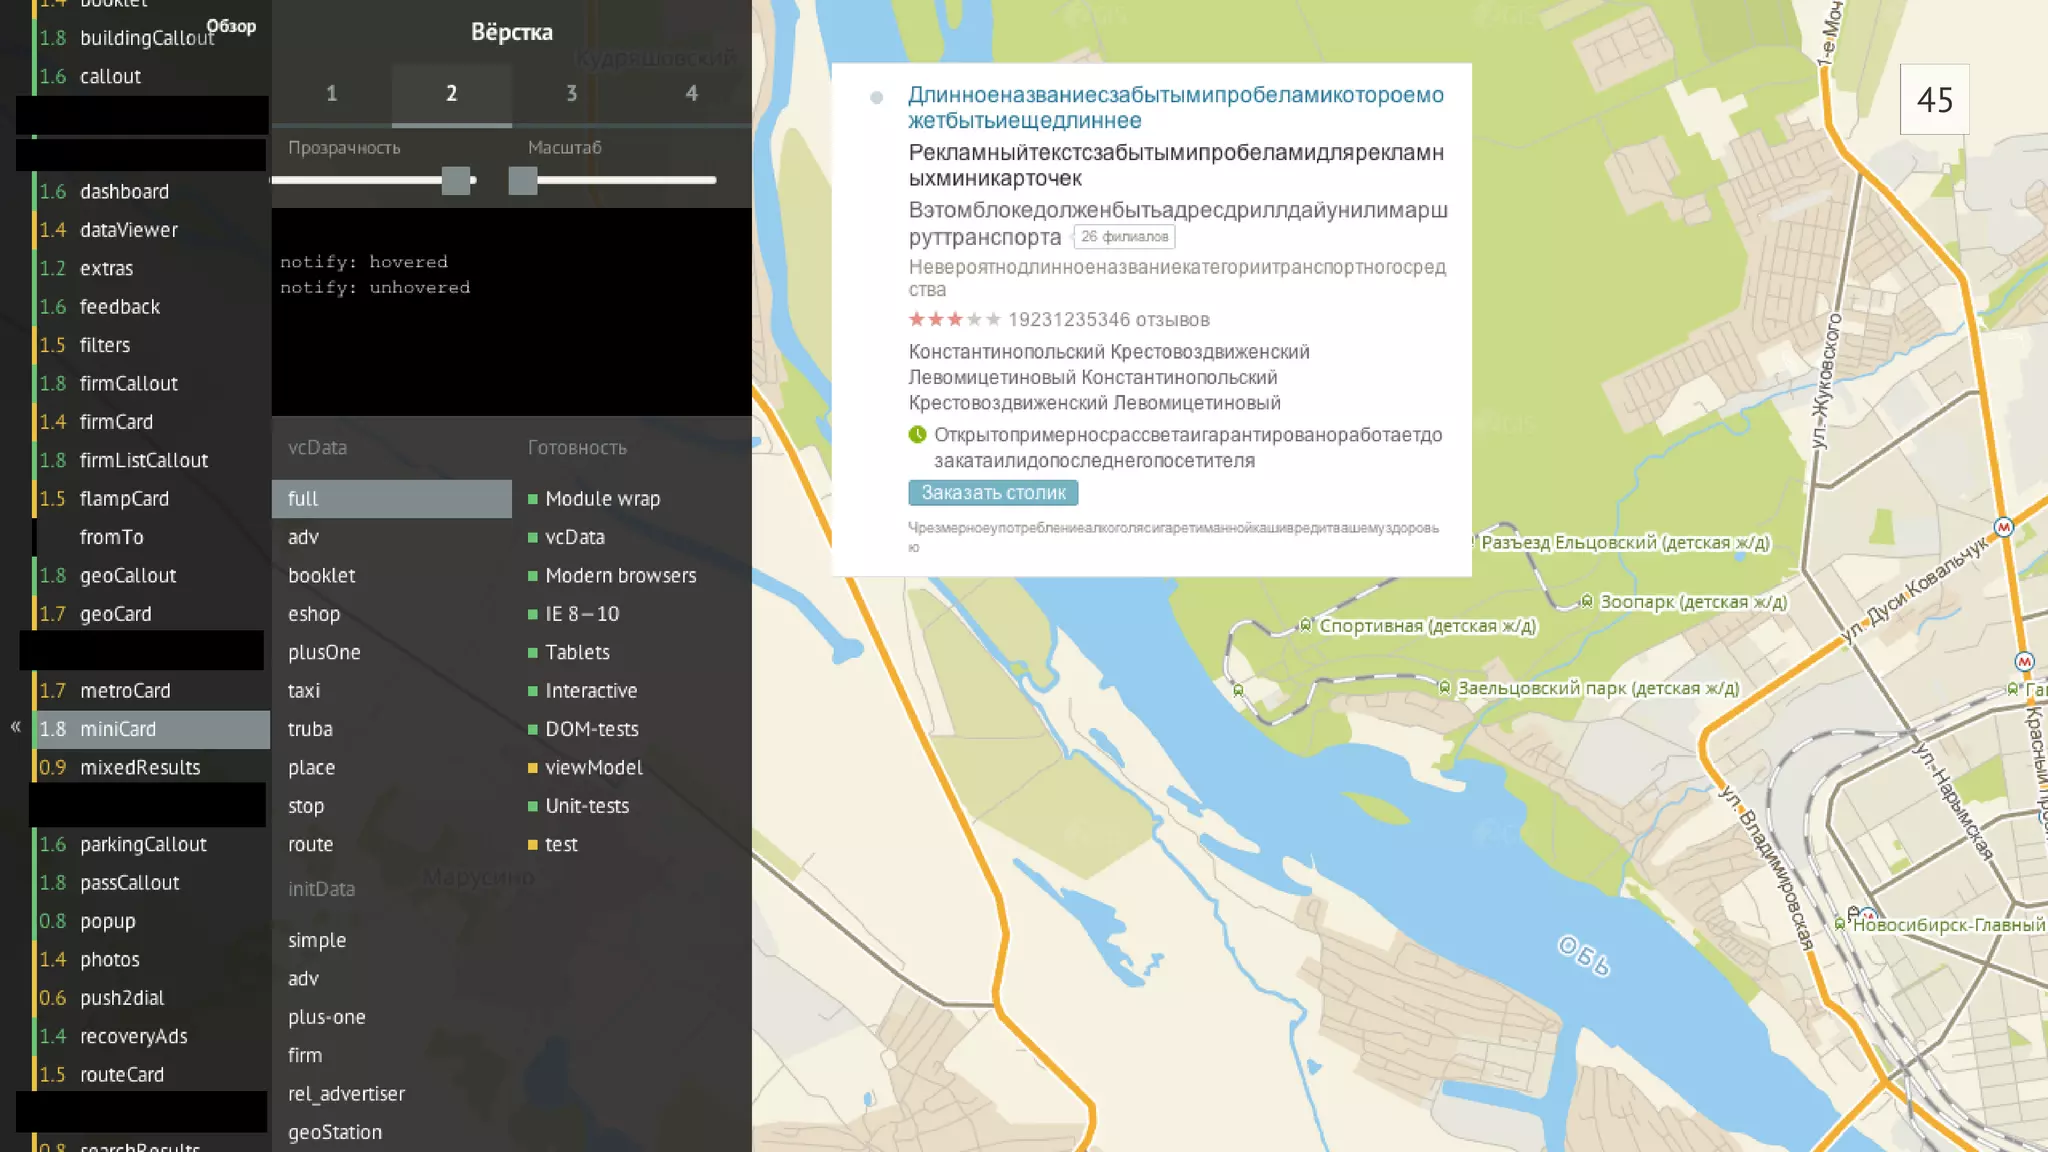Switch to layout tab 1

point(331,94)
